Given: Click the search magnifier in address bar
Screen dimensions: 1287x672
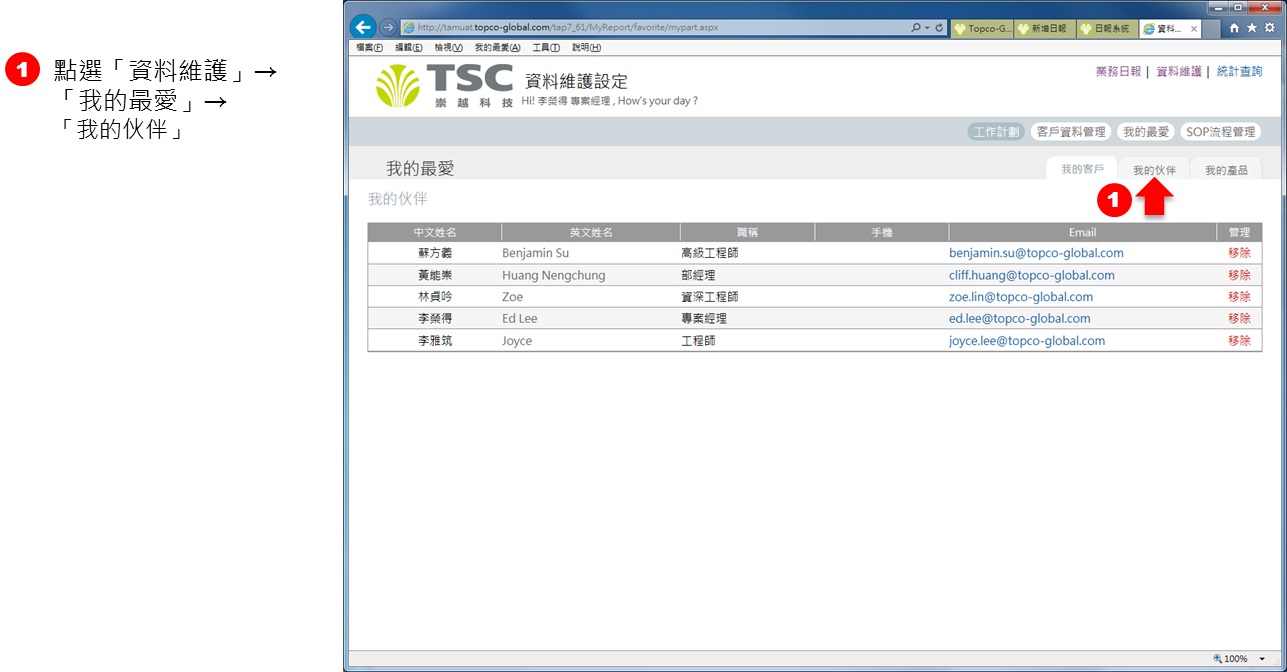Looking at the screenshot, I should coord(916,28).
